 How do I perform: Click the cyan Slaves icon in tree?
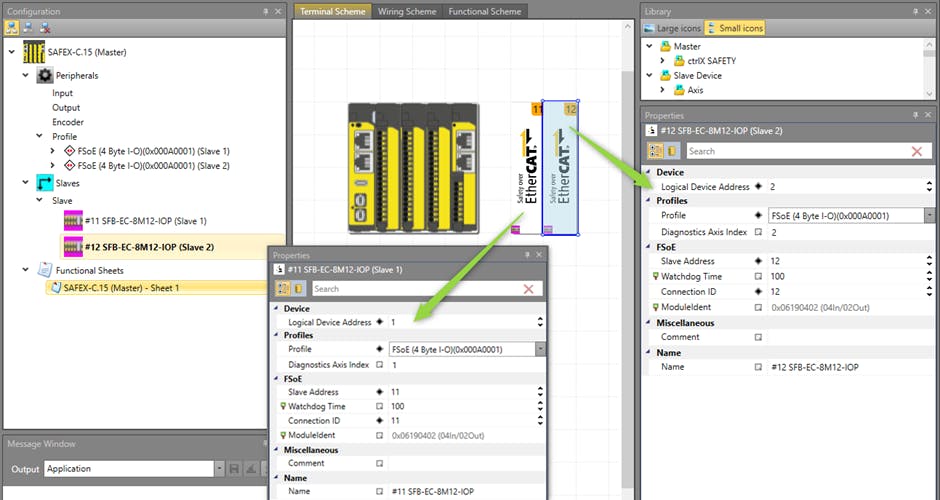click(44, 183)
